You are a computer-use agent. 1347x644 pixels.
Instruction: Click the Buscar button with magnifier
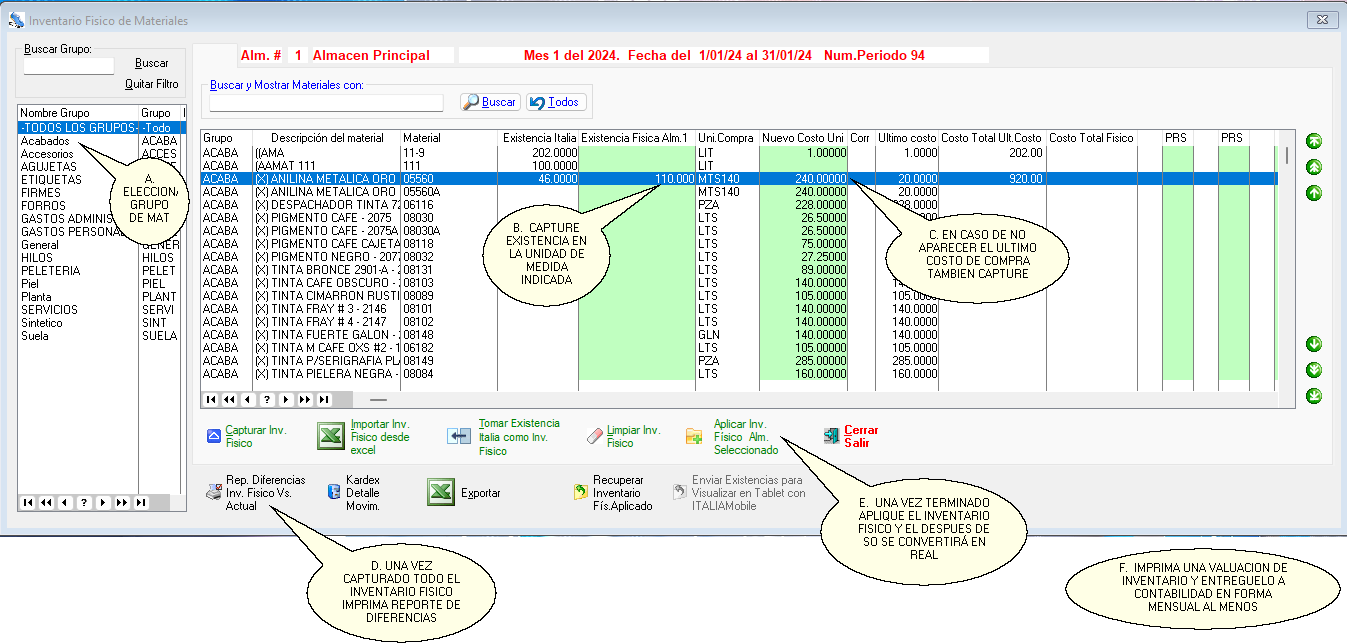coord(490,102)
